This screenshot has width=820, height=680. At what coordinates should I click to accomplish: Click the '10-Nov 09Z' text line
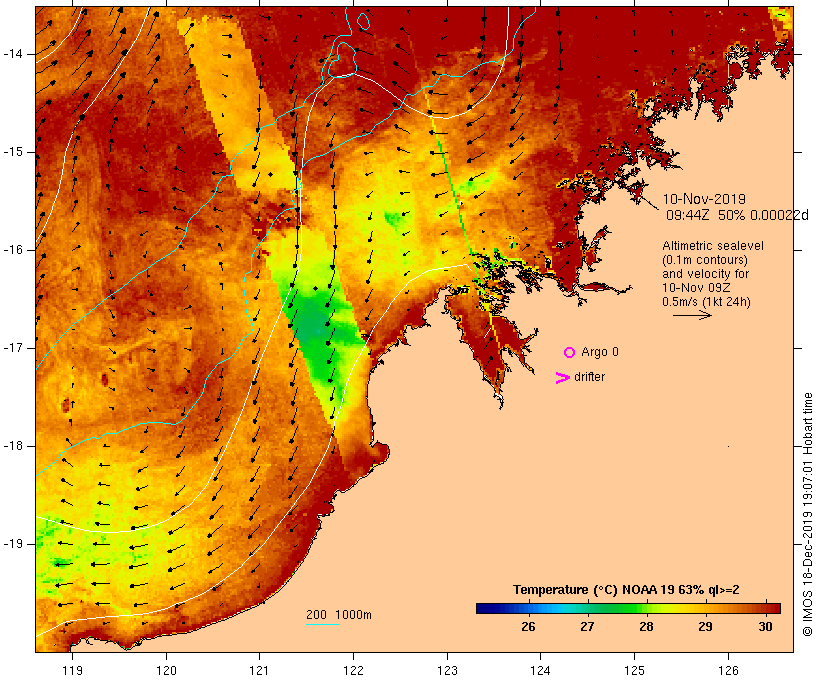click(696, 288)
